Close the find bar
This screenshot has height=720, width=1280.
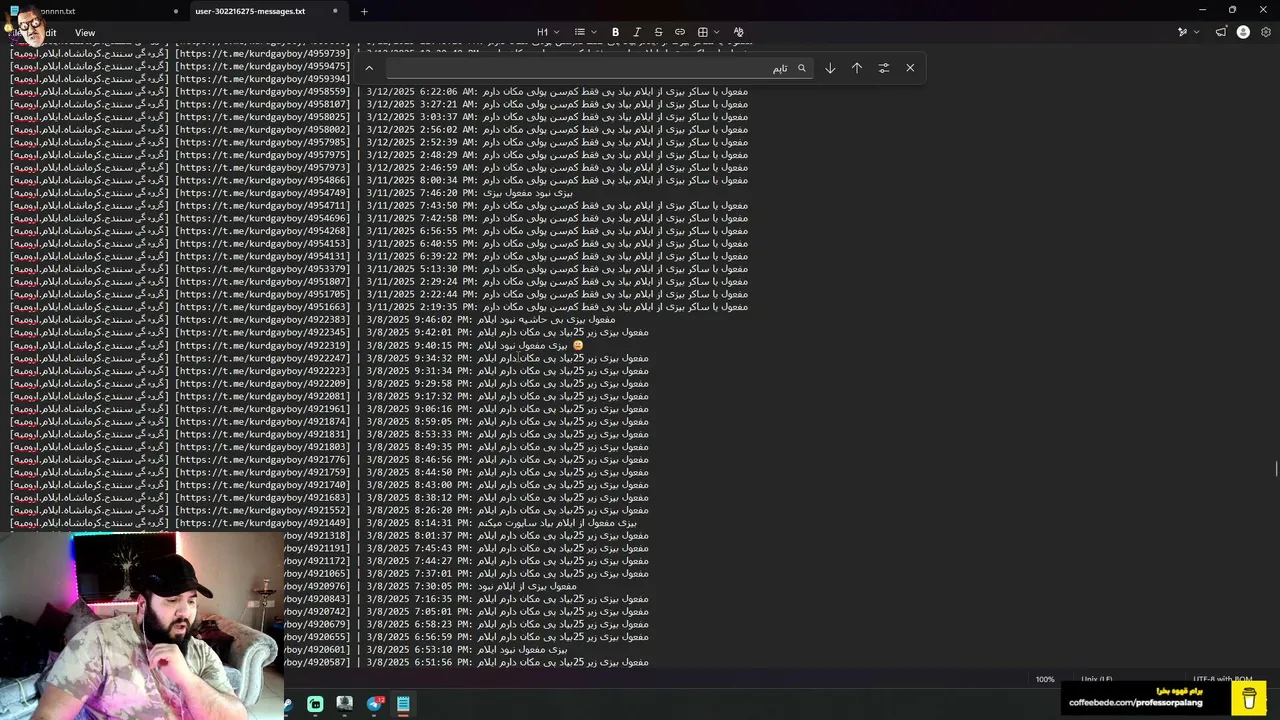tap(910, 68)
